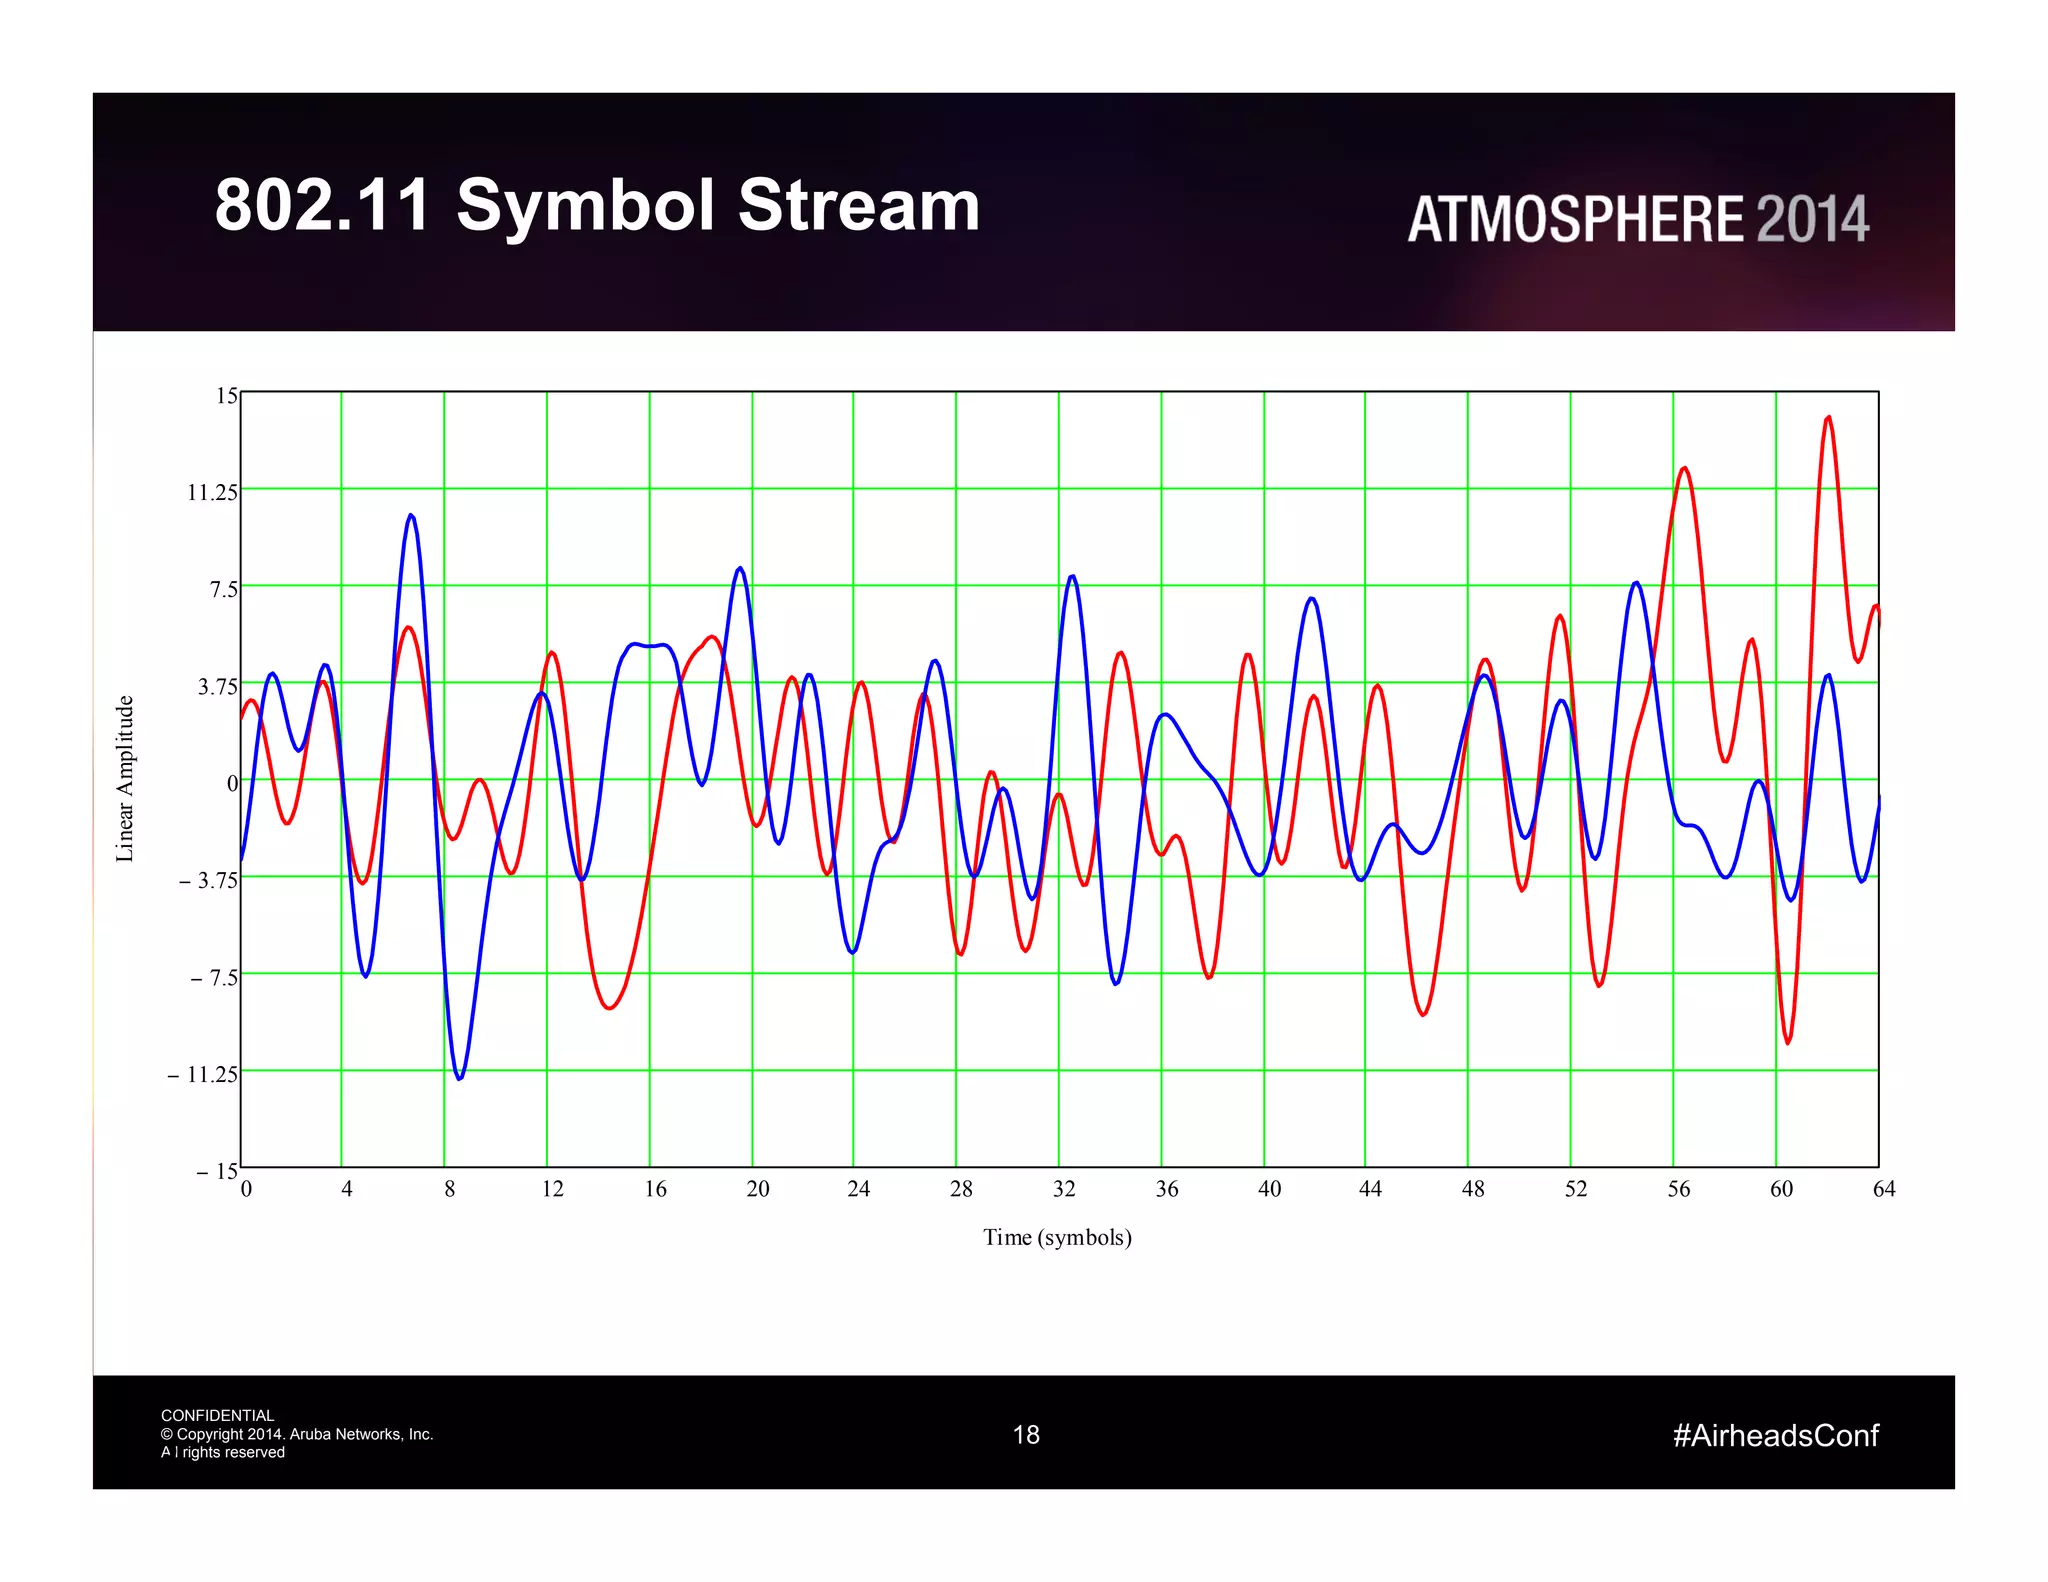
Task: Click the 'Linear Amplitude' y-axis label
Action: 125,779
